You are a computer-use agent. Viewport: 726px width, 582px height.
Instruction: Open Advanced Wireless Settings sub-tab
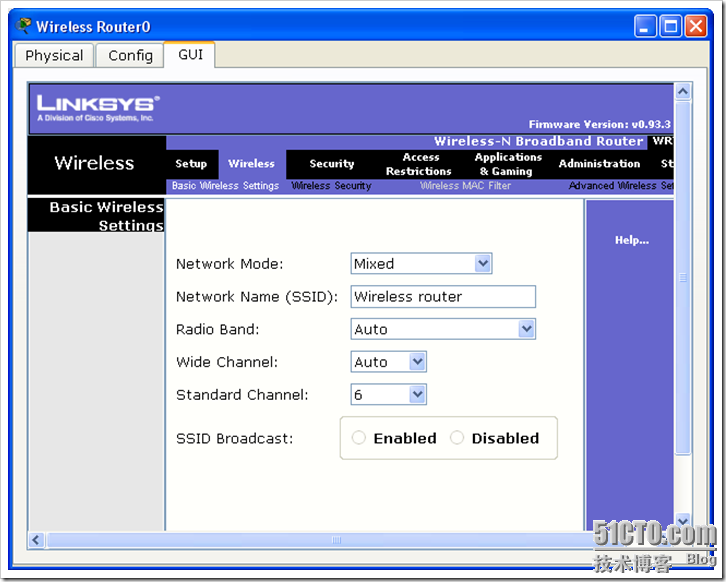[x=620, y=186]
